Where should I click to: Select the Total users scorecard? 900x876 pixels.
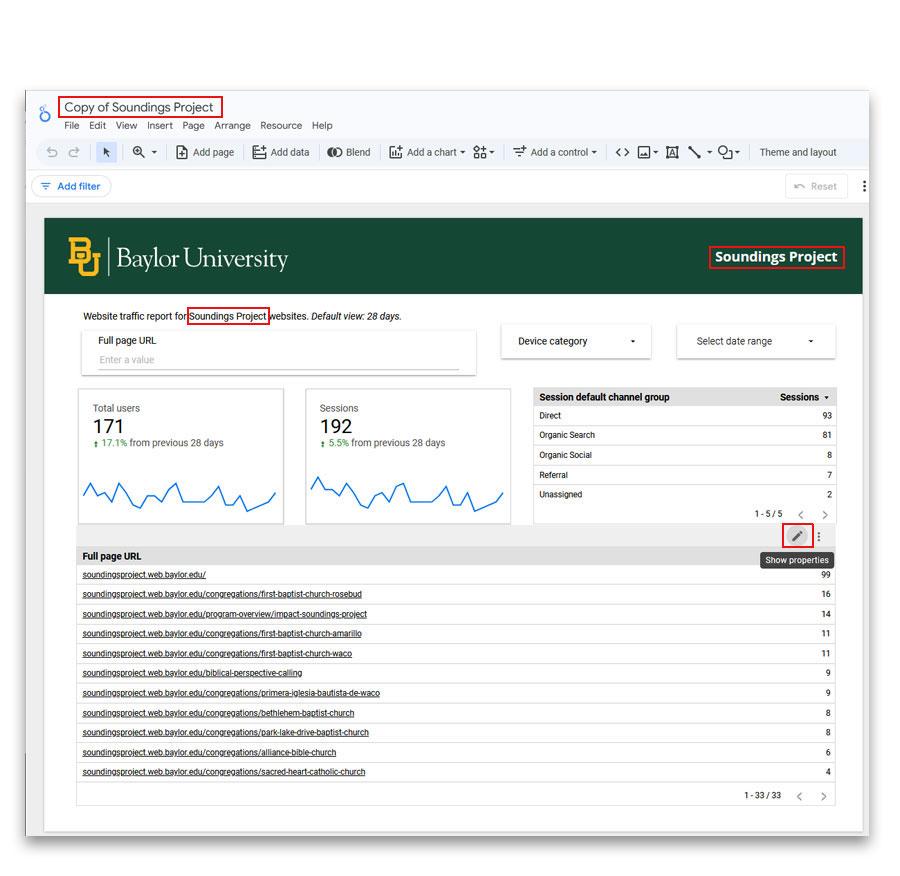(x=181, y=456)
